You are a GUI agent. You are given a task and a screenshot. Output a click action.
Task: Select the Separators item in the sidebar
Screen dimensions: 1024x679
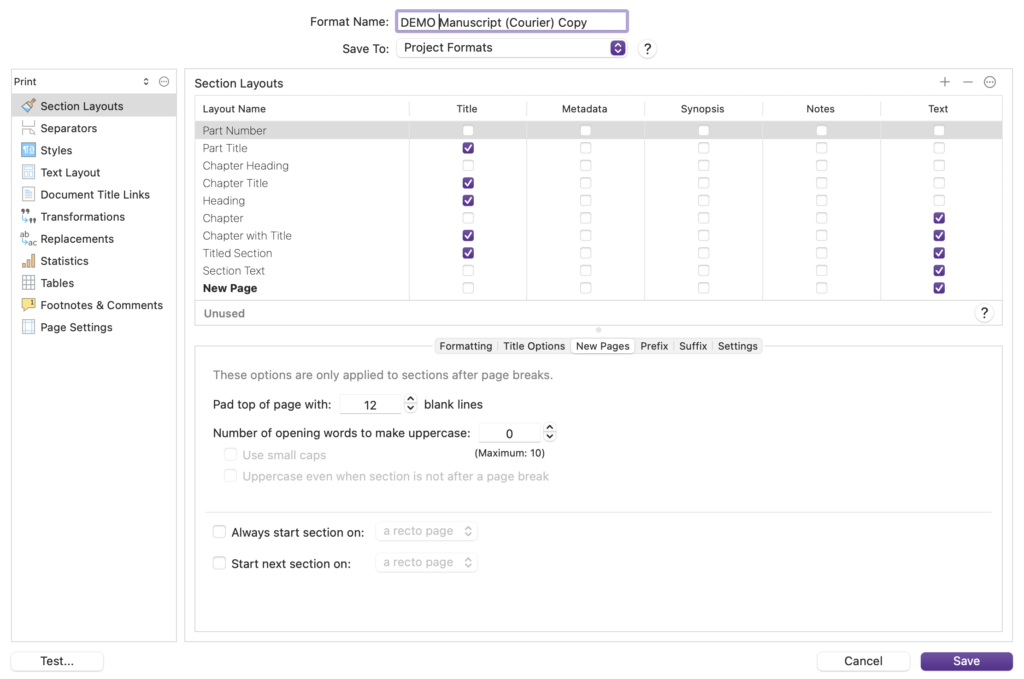[70, 127]
